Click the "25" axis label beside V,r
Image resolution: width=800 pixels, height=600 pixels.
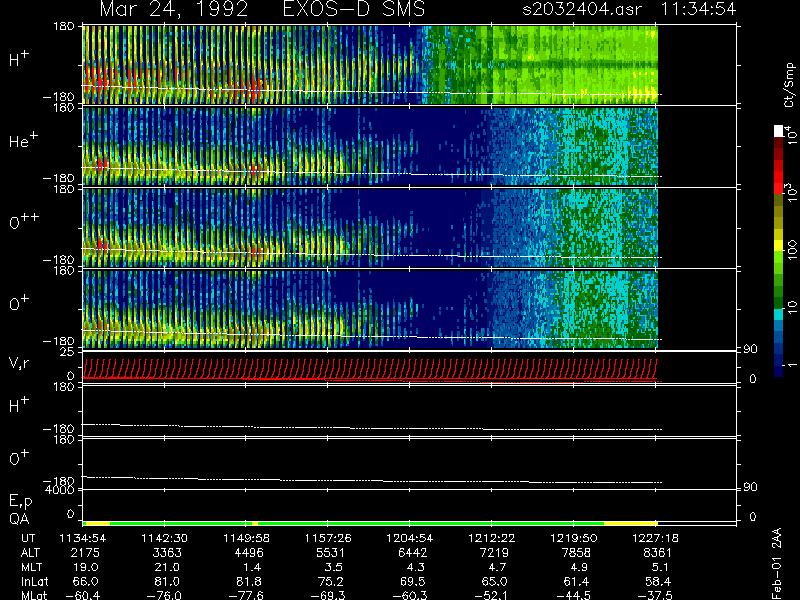(x=67, y=352)
